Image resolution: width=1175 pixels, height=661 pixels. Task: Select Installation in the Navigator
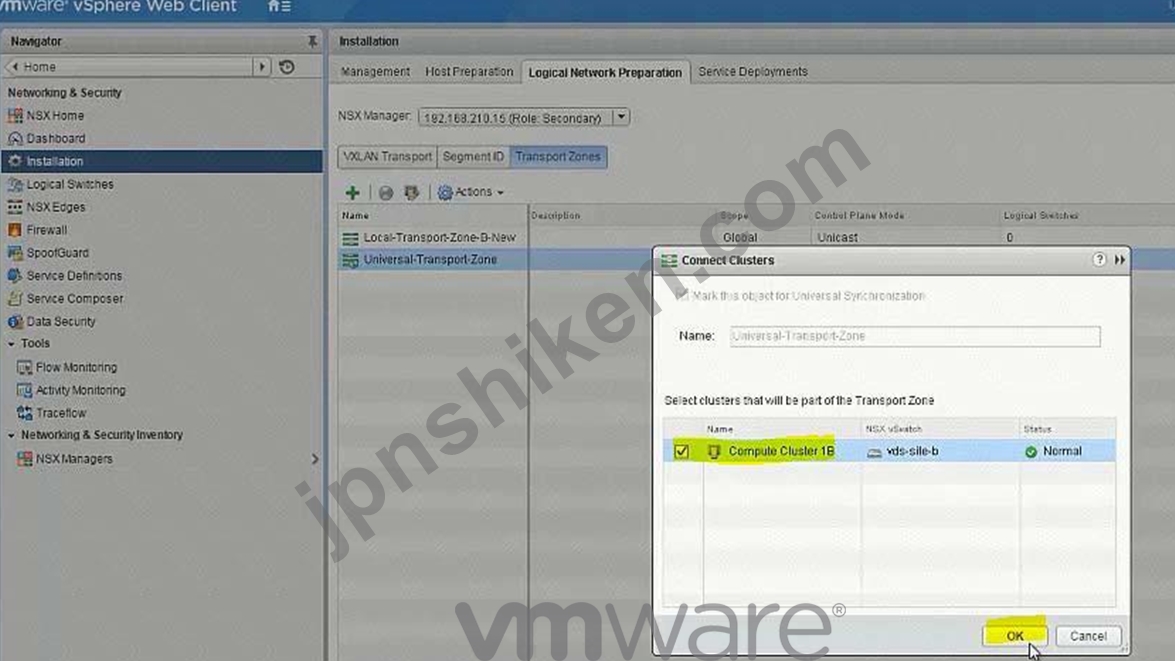coord(162,161)
